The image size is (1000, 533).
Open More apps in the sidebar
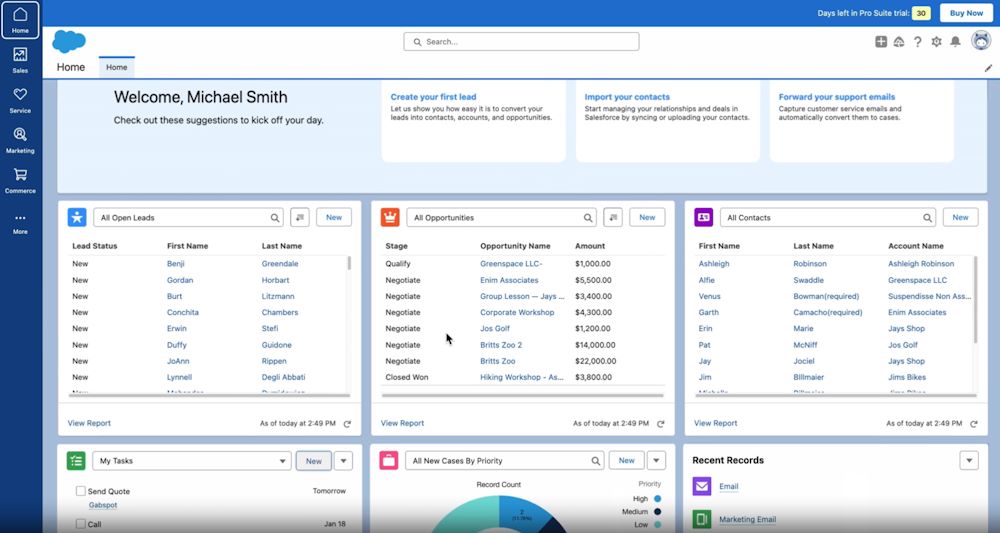pos(20,224)
